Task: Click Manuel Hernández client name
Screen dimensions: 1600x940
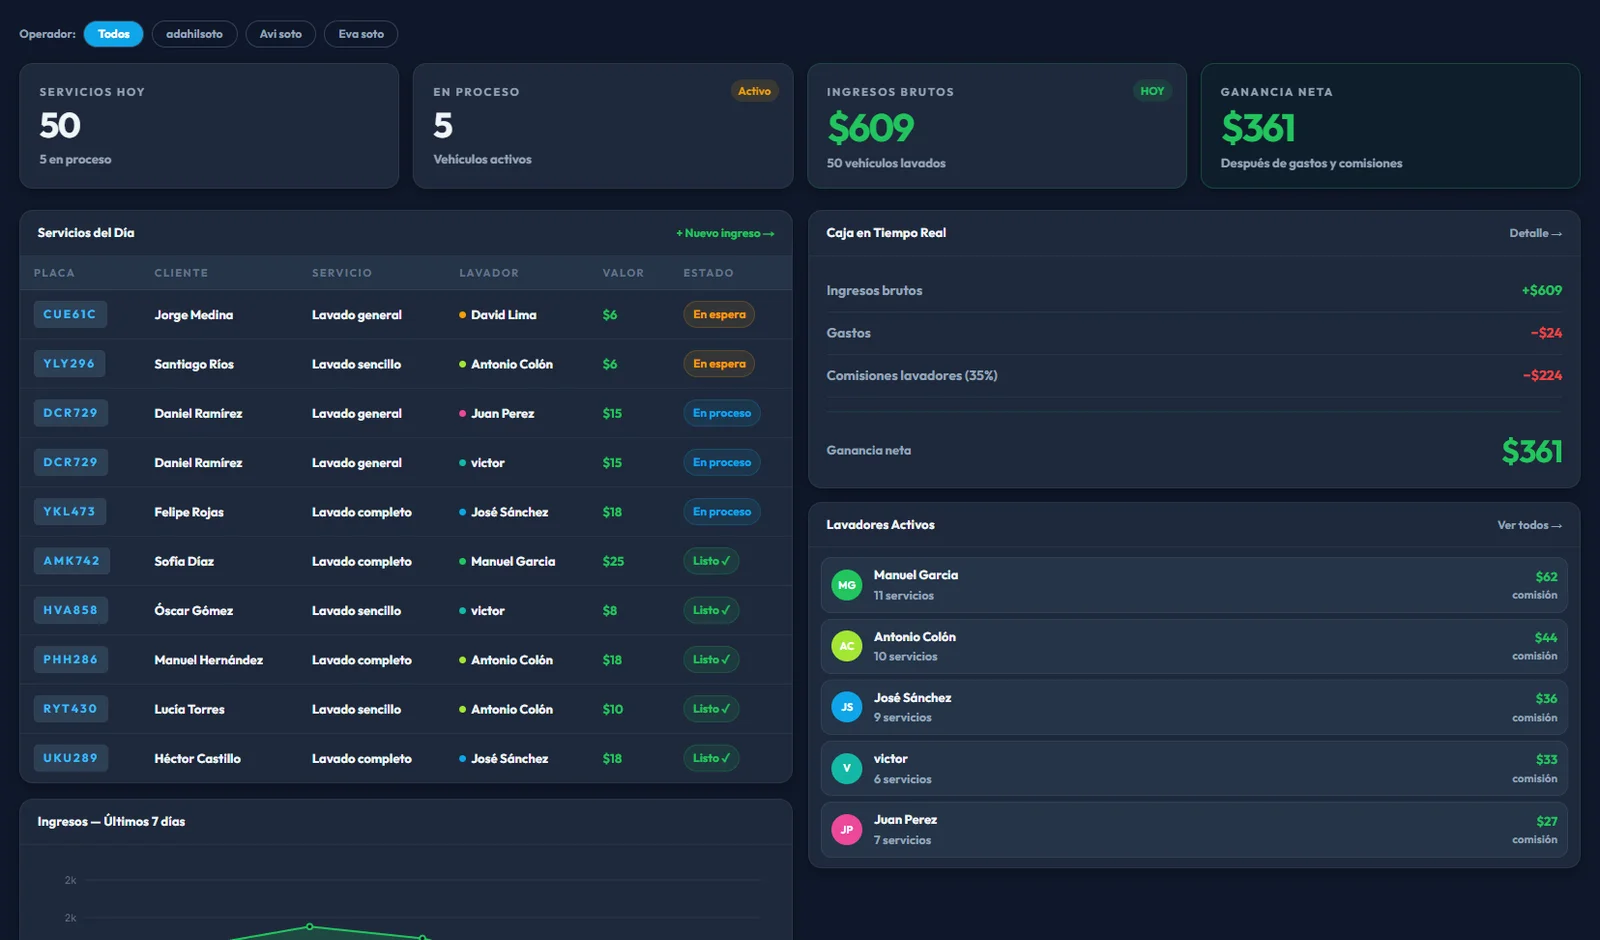Action: tap(208, 660)
